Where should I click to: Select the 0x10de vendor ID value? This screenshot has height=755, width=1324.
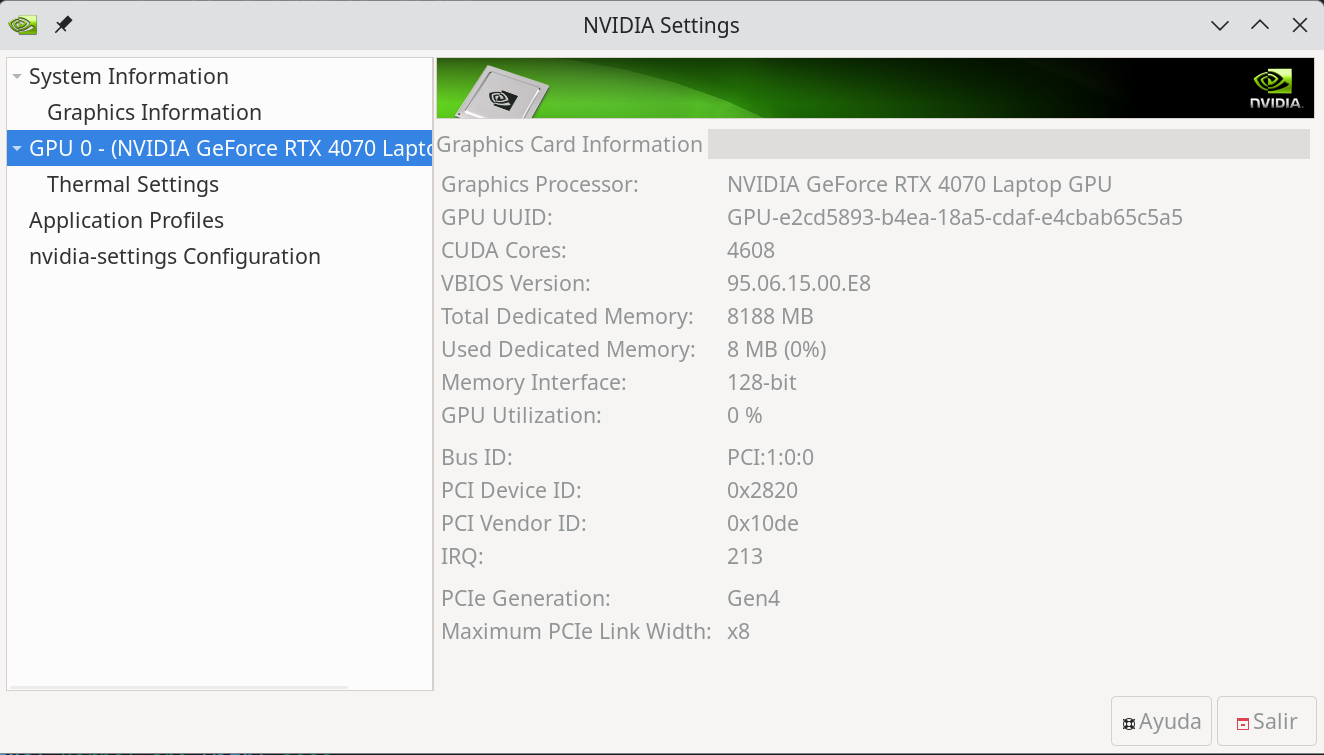point(763,523)
